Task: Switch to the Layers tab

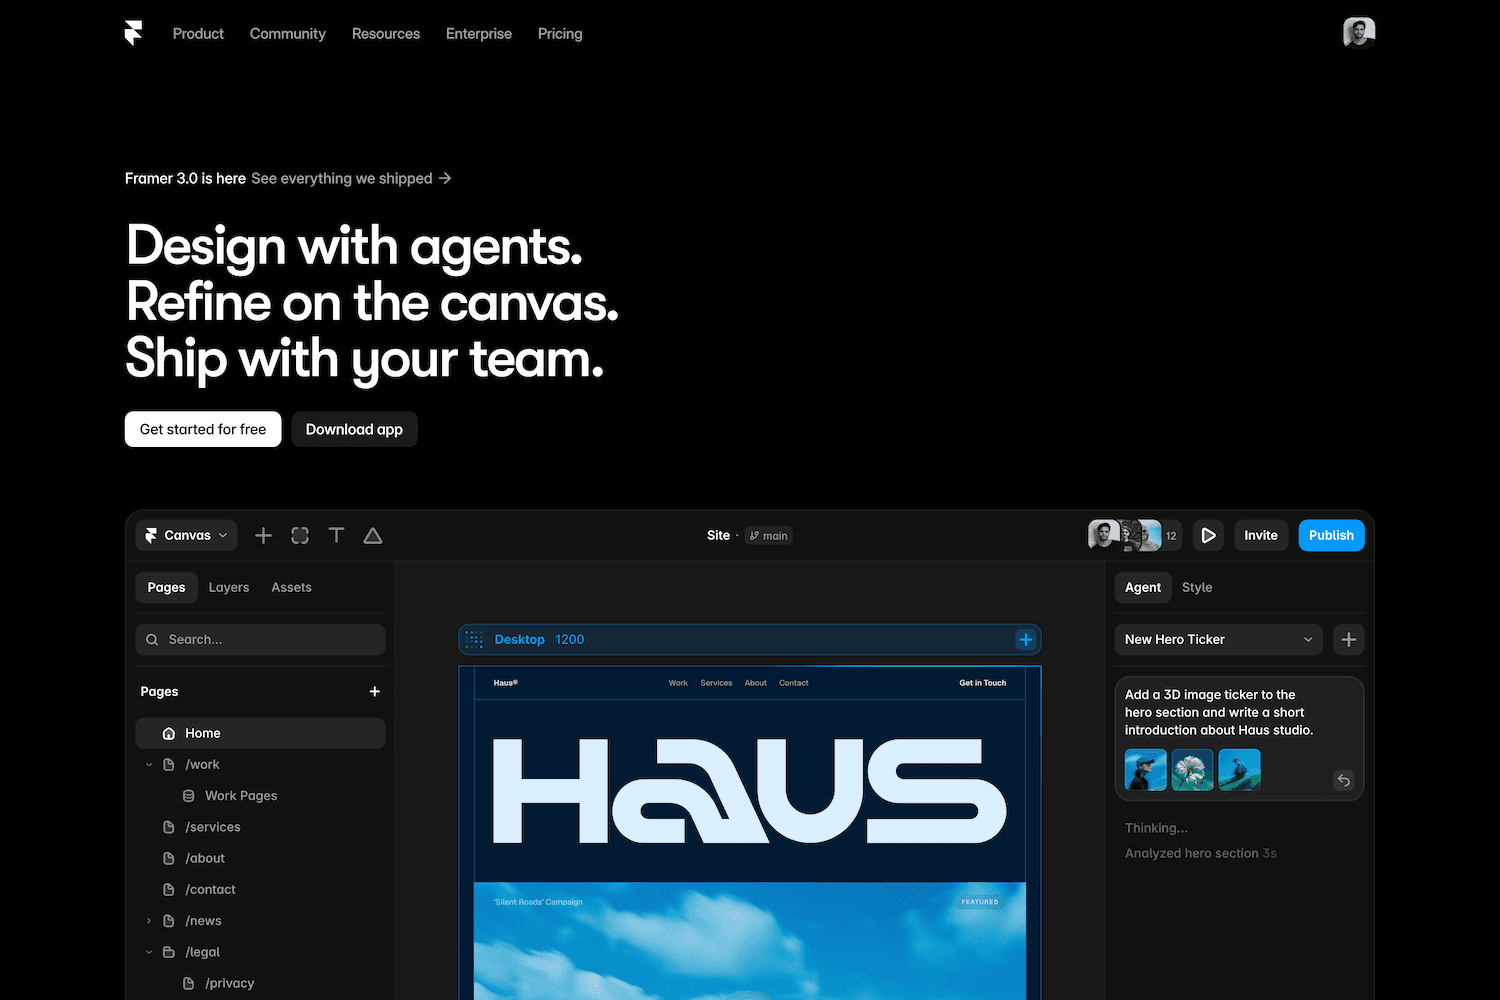Action: pos(229,587)
